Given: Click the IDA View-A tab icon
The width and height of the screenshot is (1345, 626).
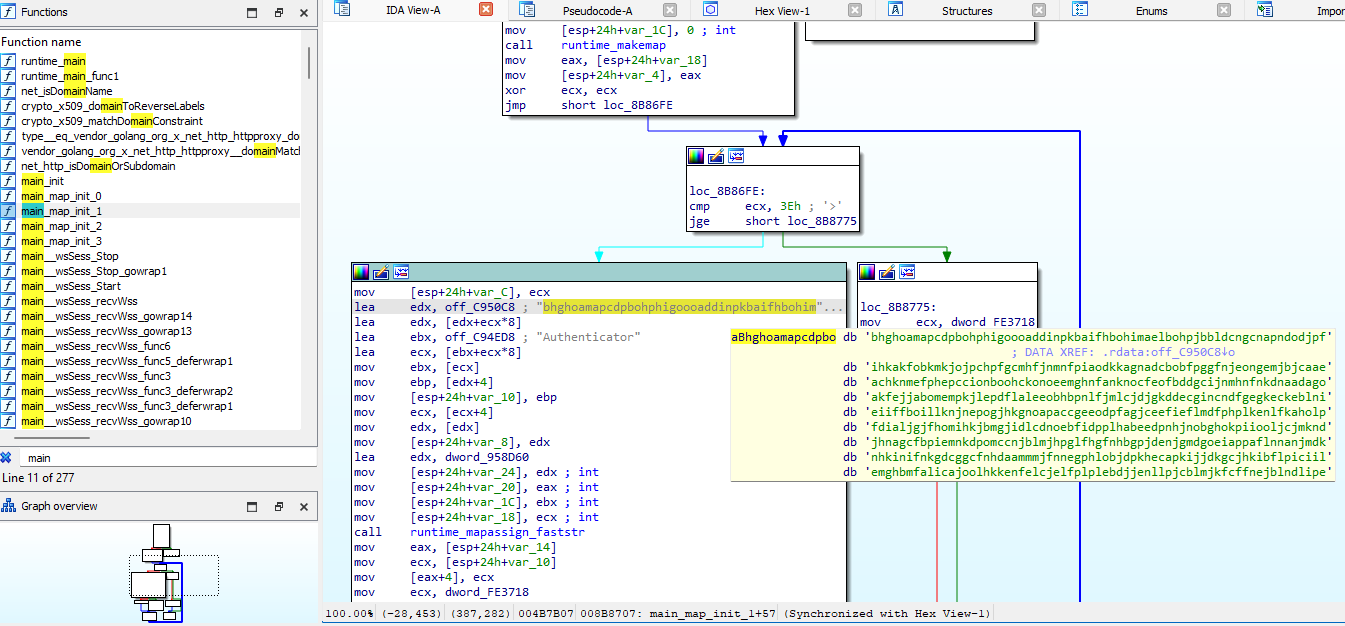Looking at the screenshot, I should 342,10.
